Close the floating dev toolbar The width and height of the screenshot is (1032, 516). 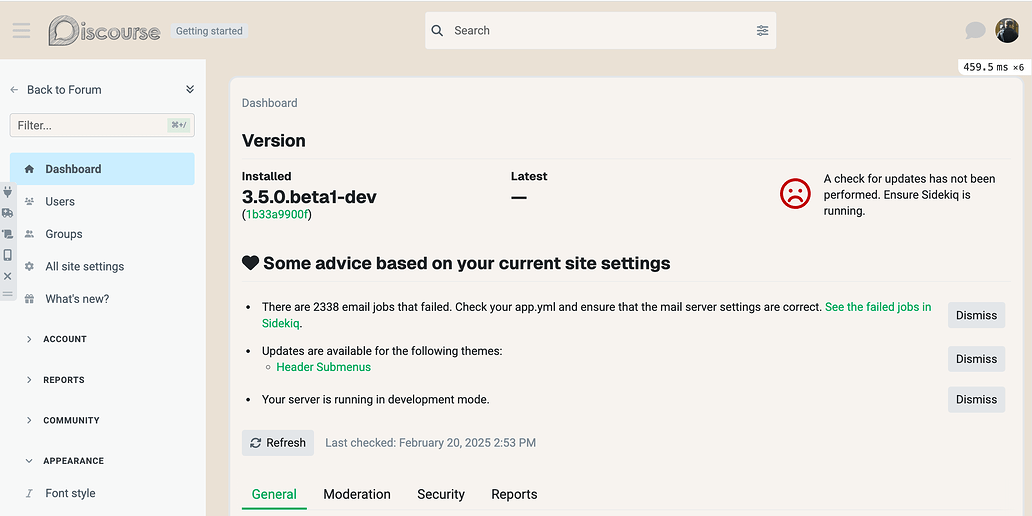[x=7, y=276]
